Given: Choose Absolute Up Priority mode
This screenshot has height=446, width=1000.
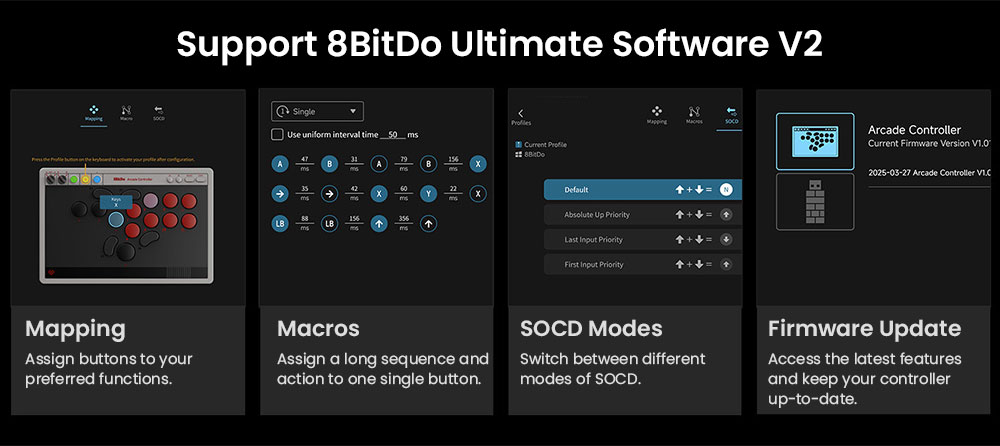Looking at the screenshot, I should (638, 215).
